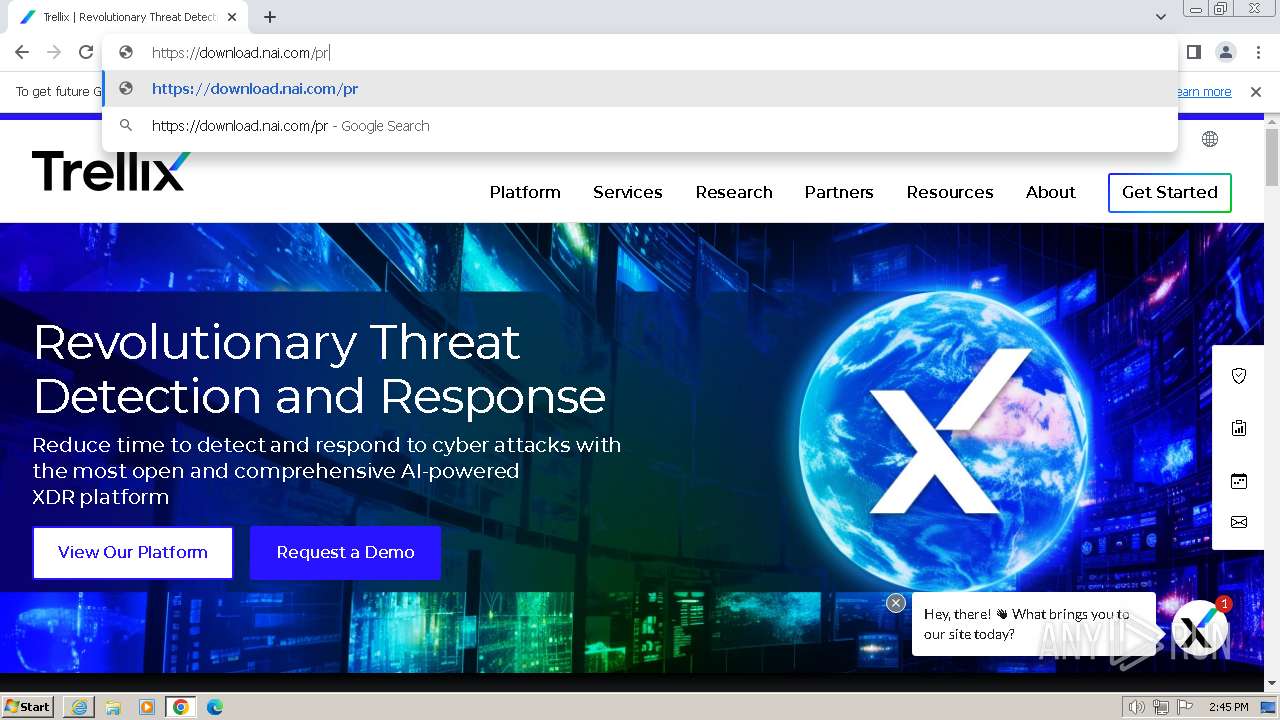Viewport: 1280px width, 720px height.
Task: Select the https://download.nai.com/pr URL suggestion
Action: [640, 89]
